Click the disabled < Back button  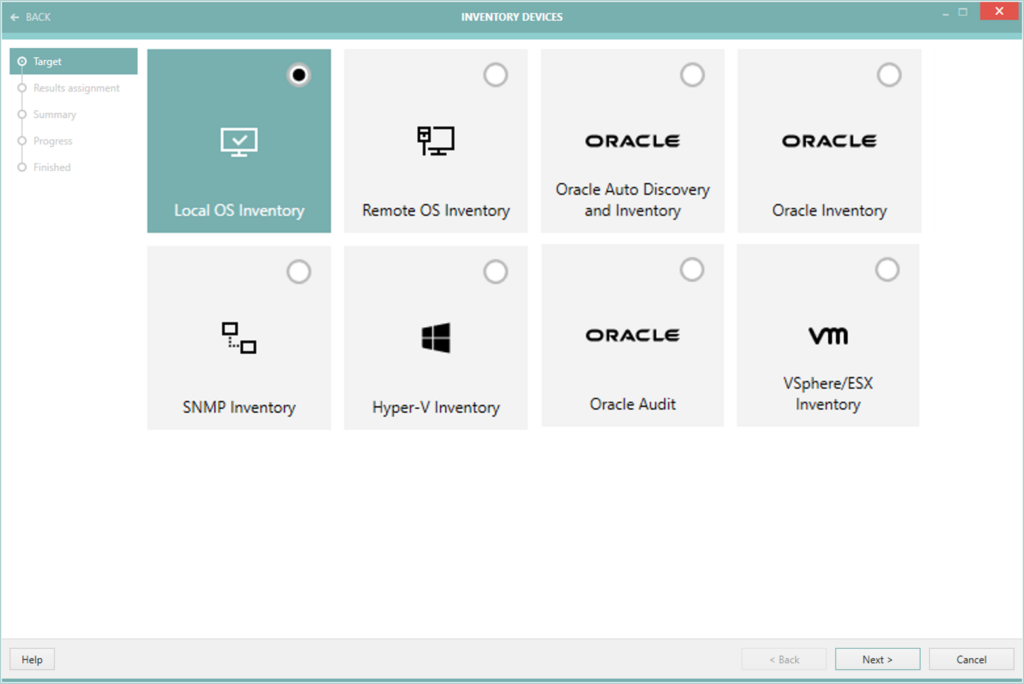click(784, 659)
